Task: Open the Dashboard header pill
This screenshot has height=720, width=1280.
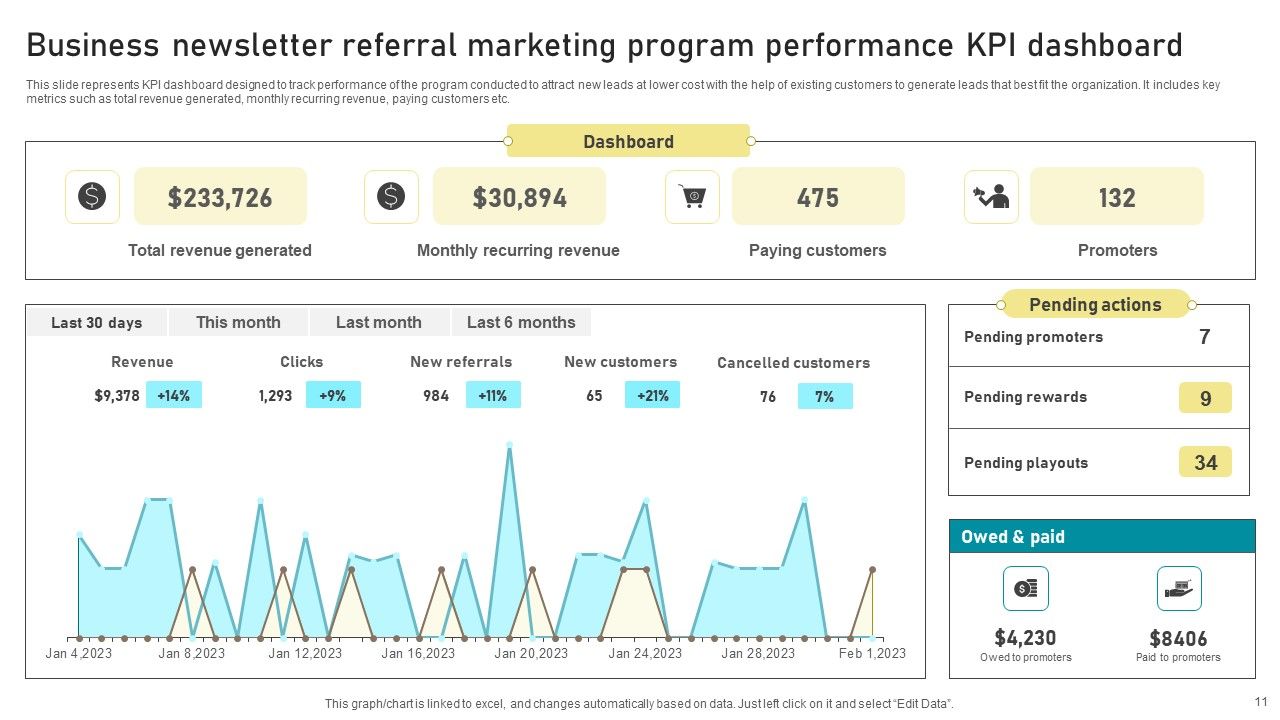Action: pyautogui.click(x=628, y=141)
